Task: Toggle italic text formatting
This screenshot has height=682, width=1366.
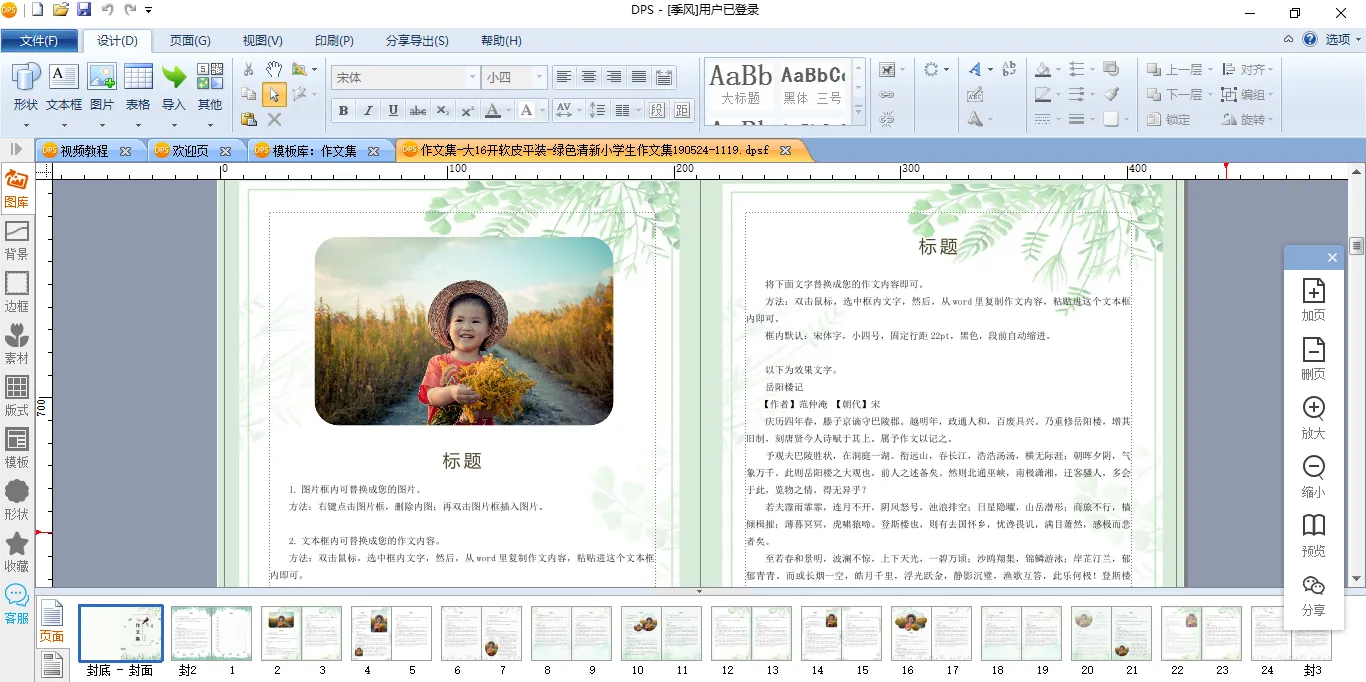Action: (368, 110)
